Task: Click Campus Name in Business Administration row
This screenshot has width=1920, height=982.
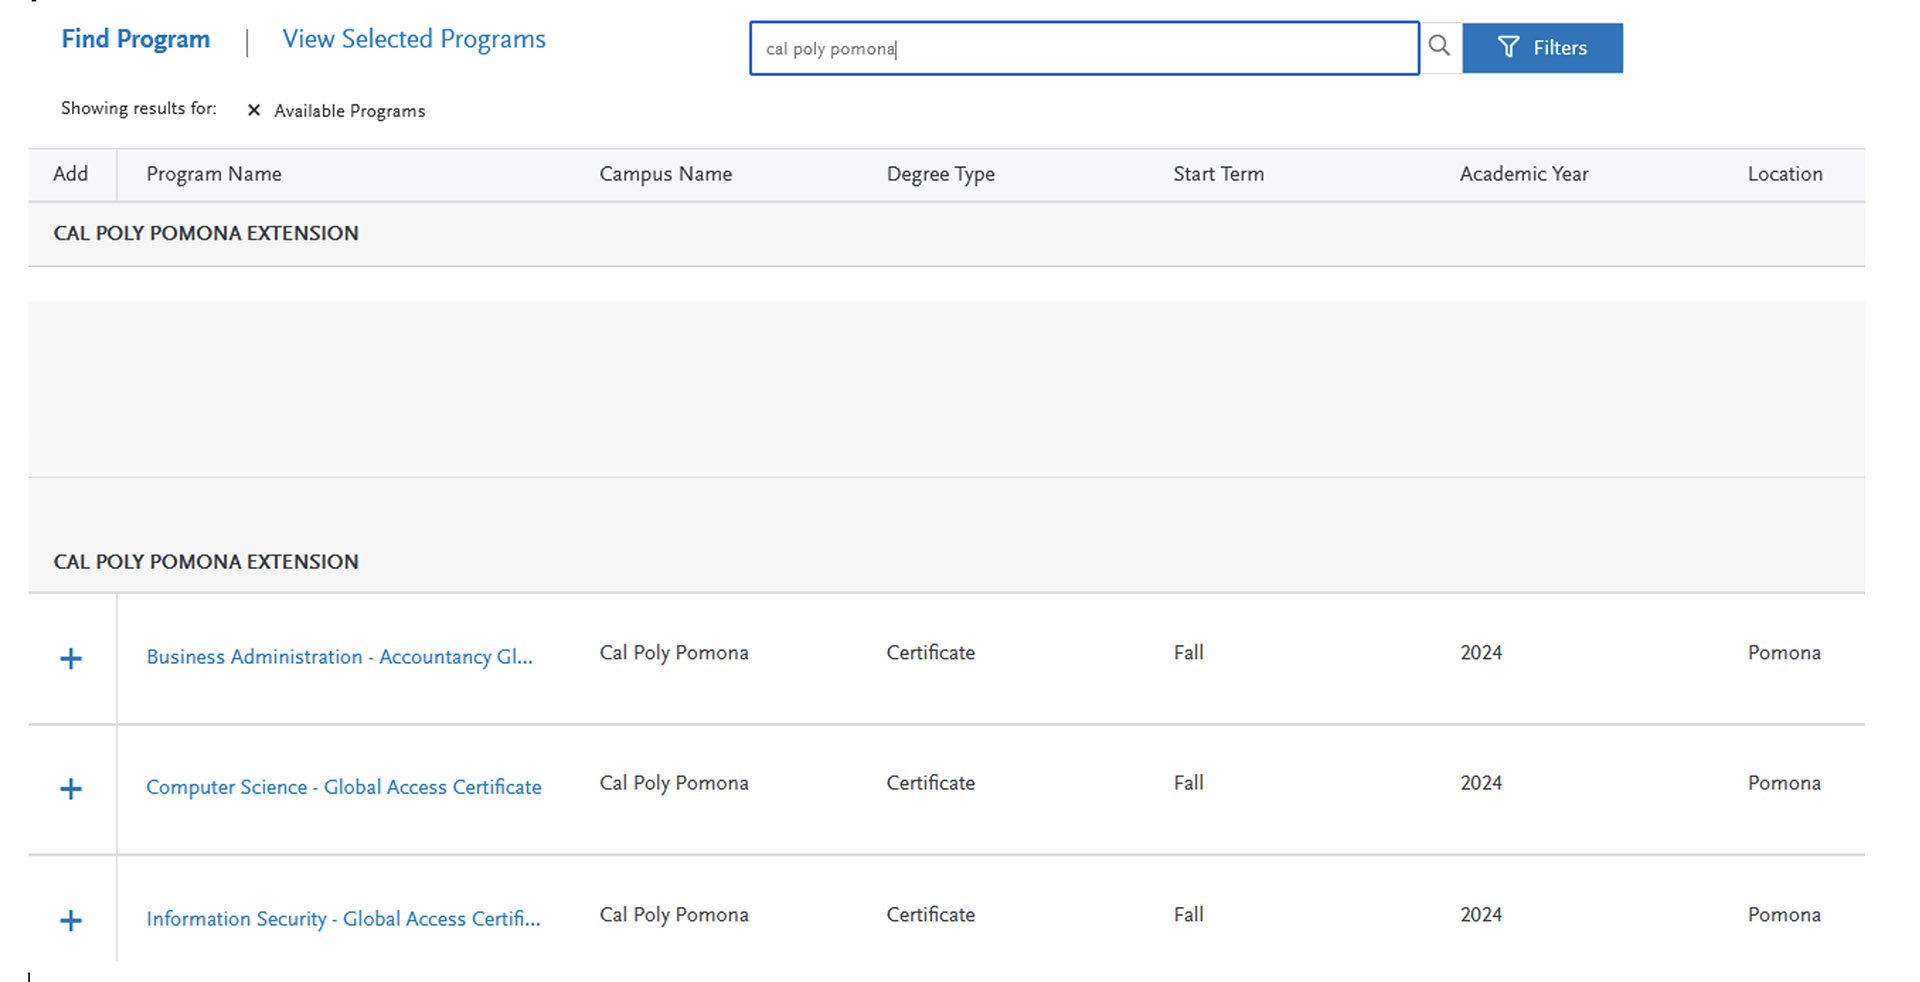Action: click(x=674, y=653)
